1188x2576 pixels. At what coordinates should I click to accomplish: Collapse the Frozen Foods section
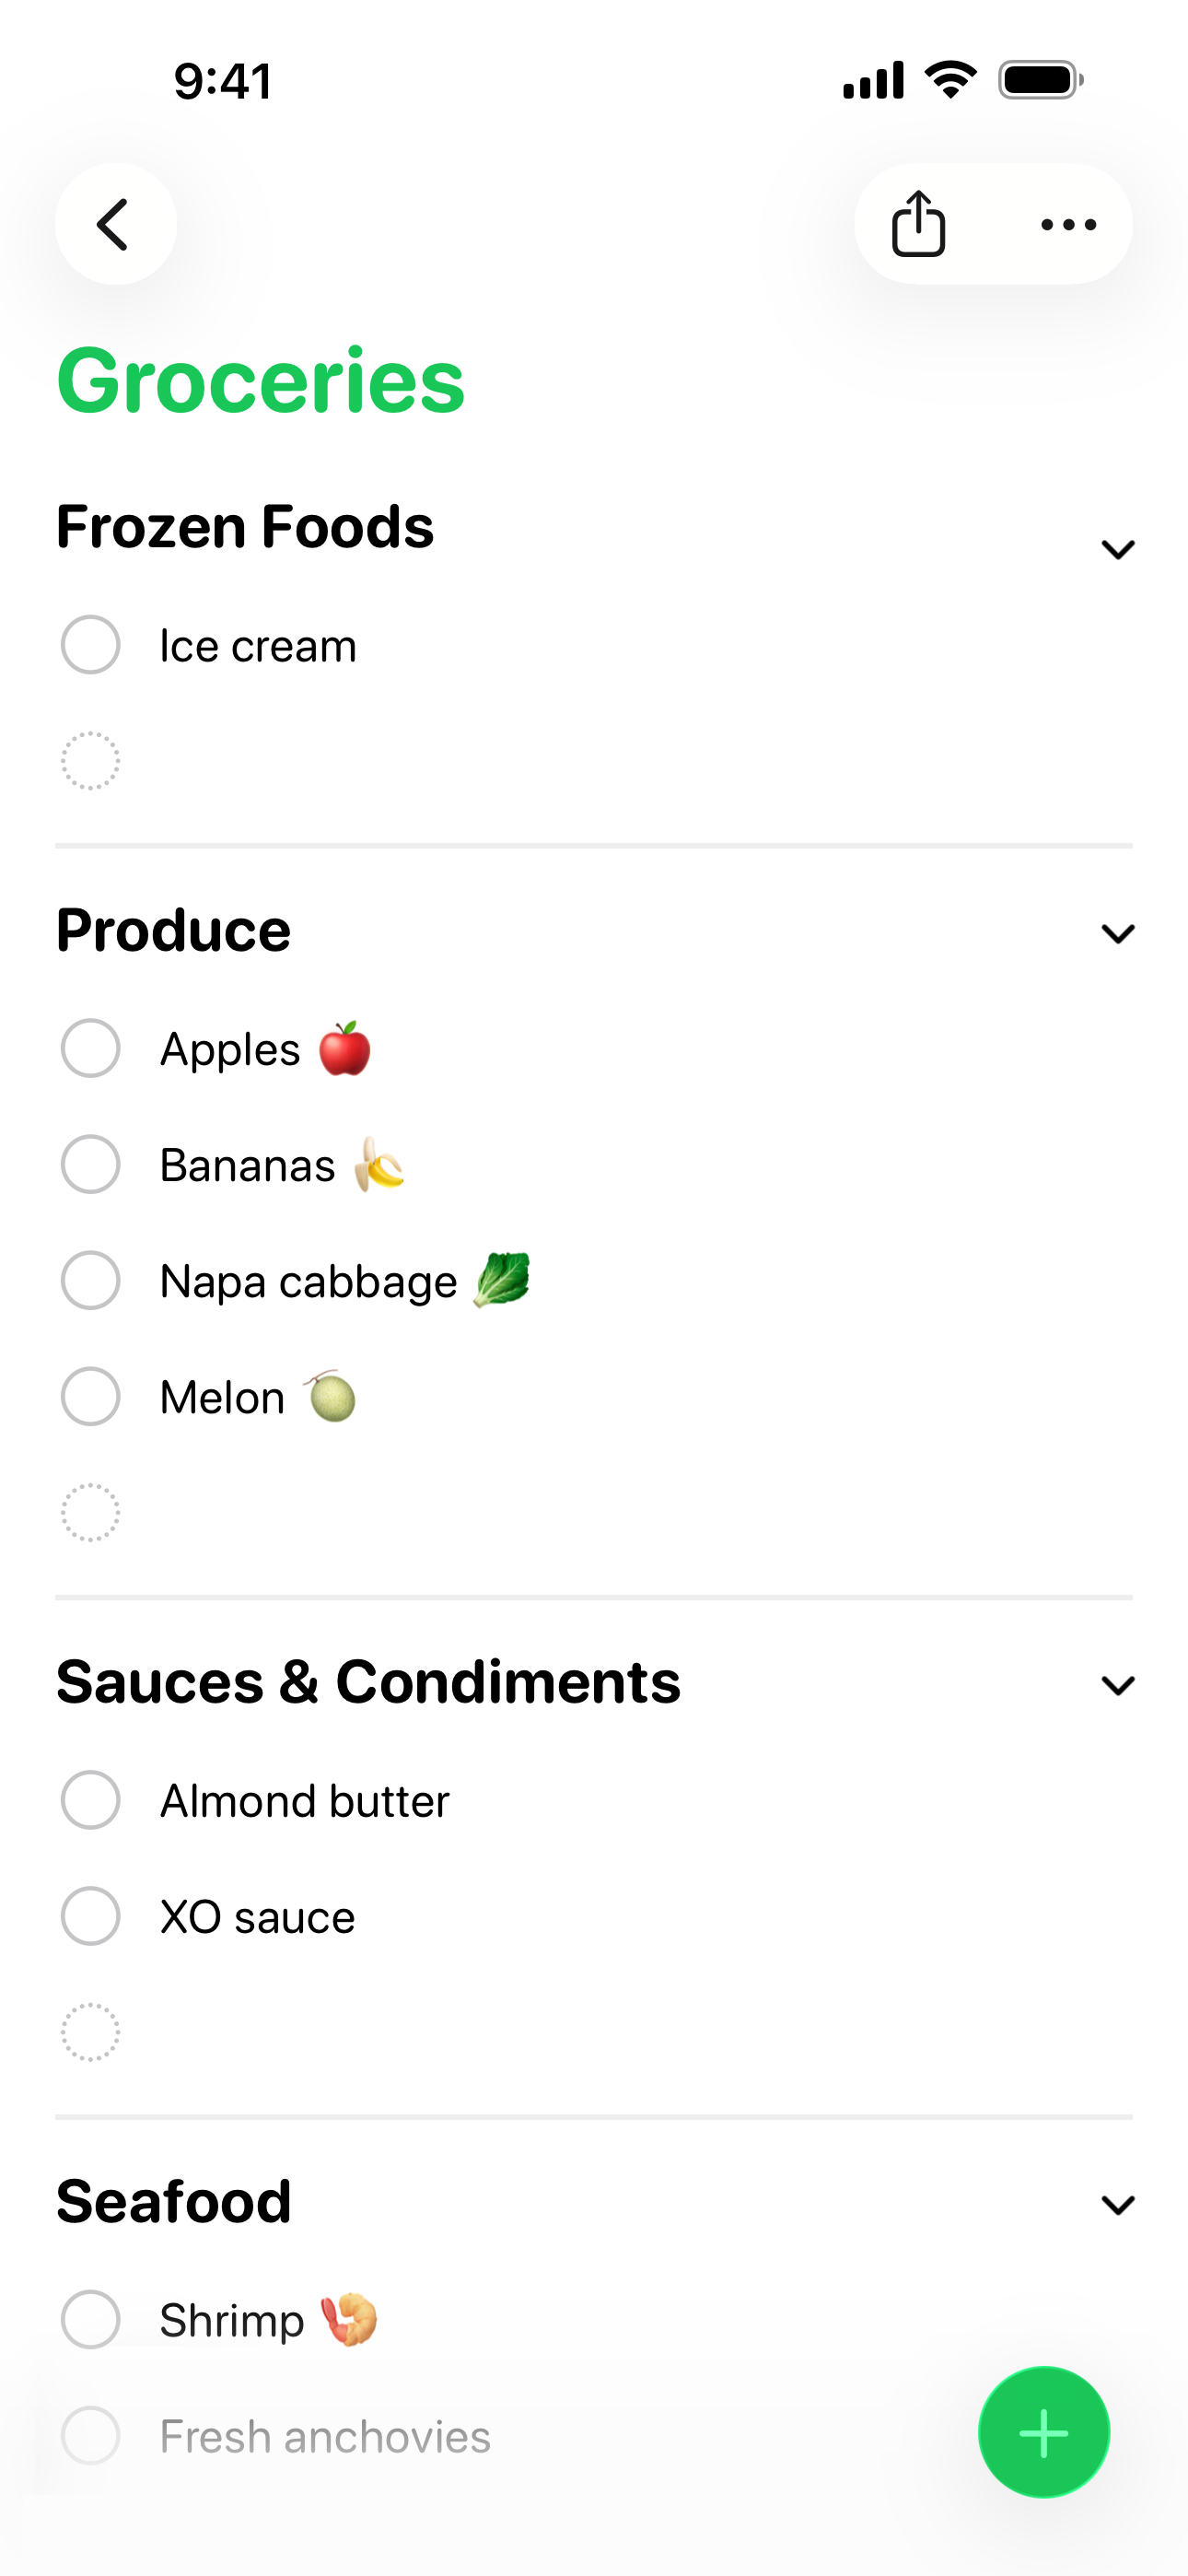click(1117, 548)
